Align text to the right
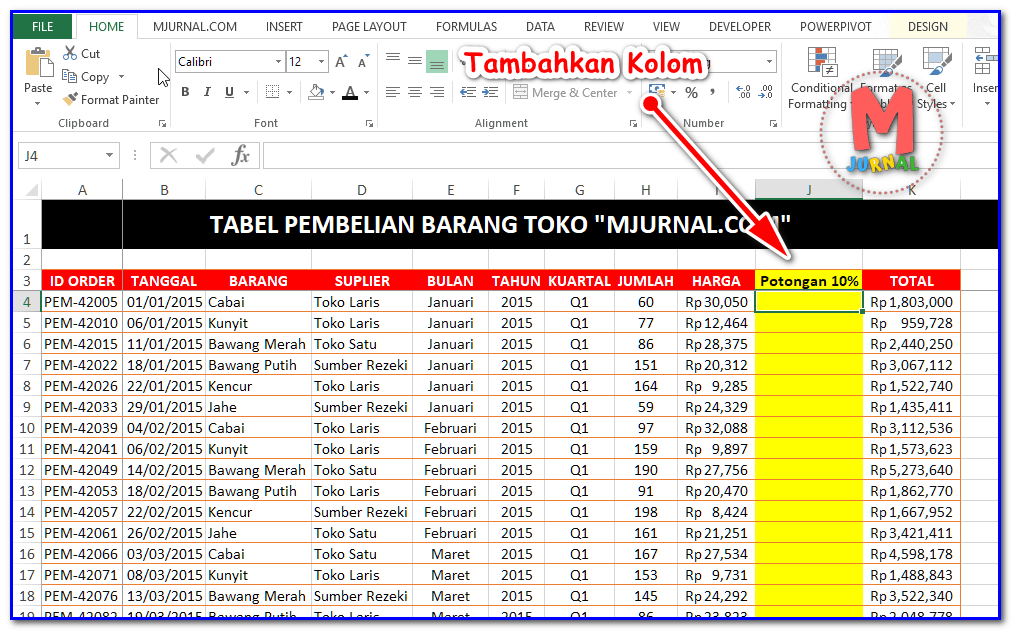The image size is (1012, 631). pos(437,92)
